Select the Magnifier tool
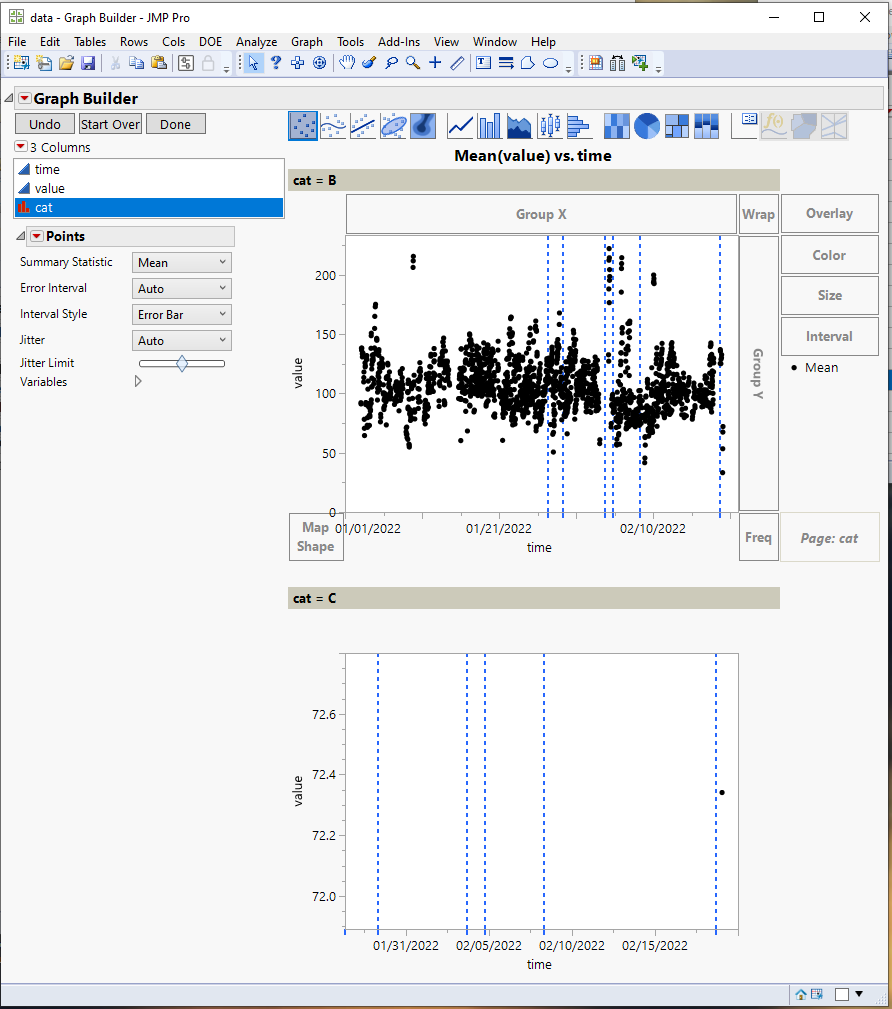The width and height of the screenshot is (892, 1009). click(414, 63)
